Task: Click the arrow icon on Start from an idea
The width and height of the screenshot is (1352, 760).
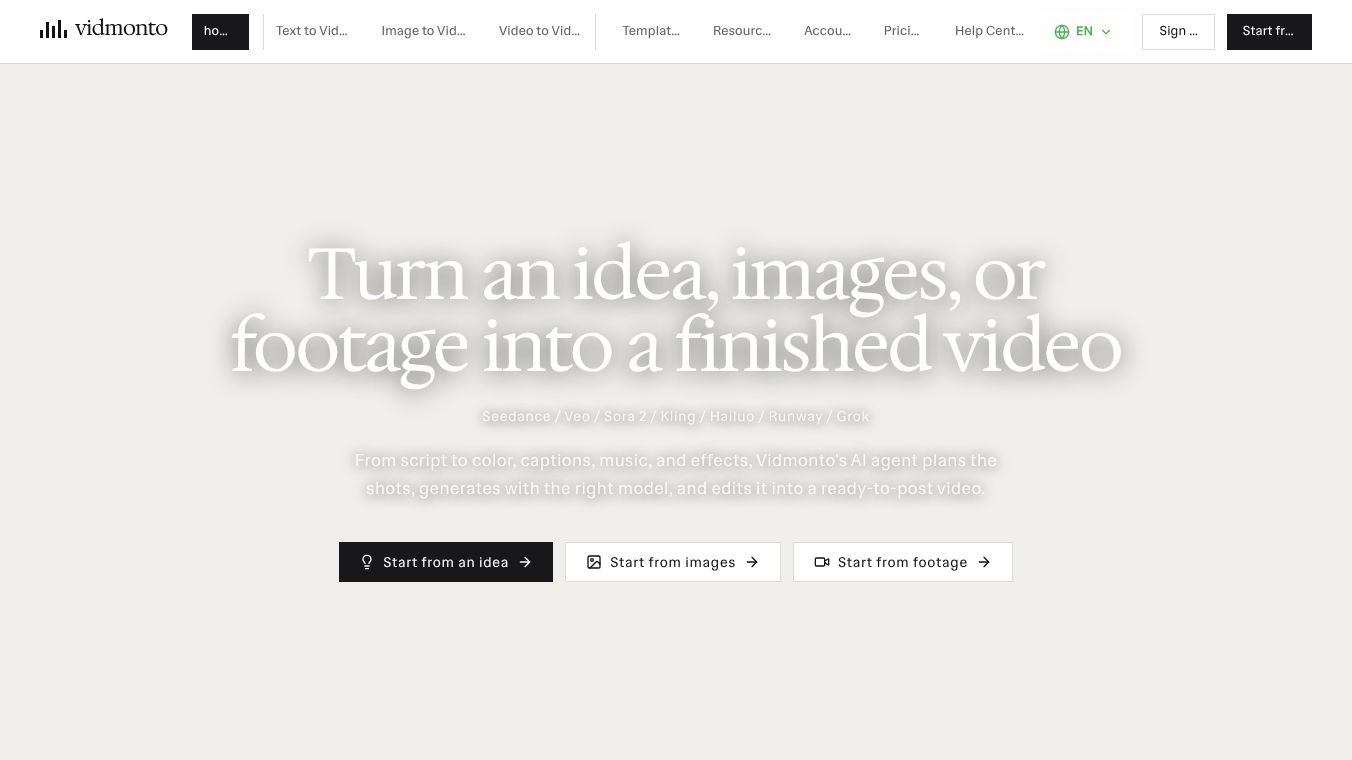Action: (525, 562)
